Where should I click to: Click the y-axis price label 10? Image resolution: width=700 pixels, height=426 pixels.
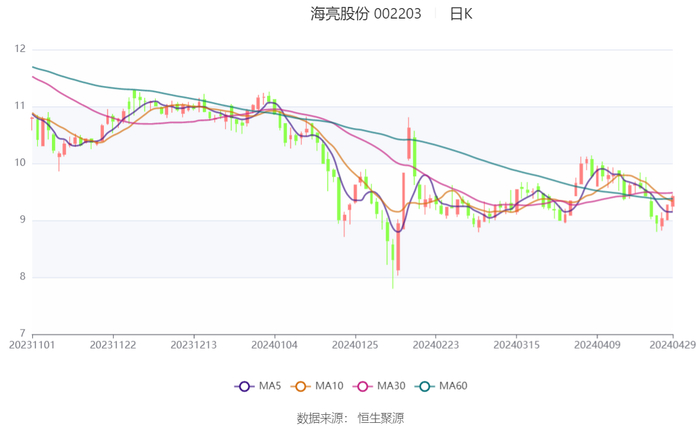point(20,163)
